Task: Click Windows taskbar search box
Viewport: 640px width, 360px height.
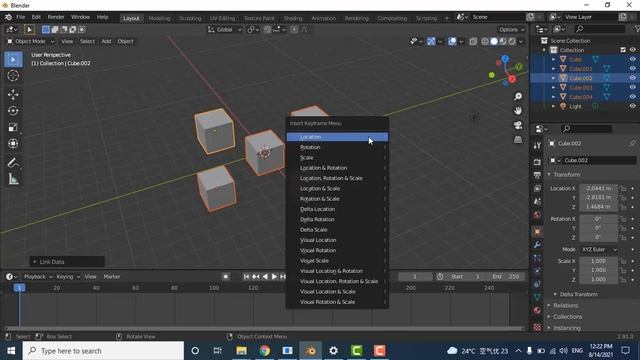Action: 103,351
